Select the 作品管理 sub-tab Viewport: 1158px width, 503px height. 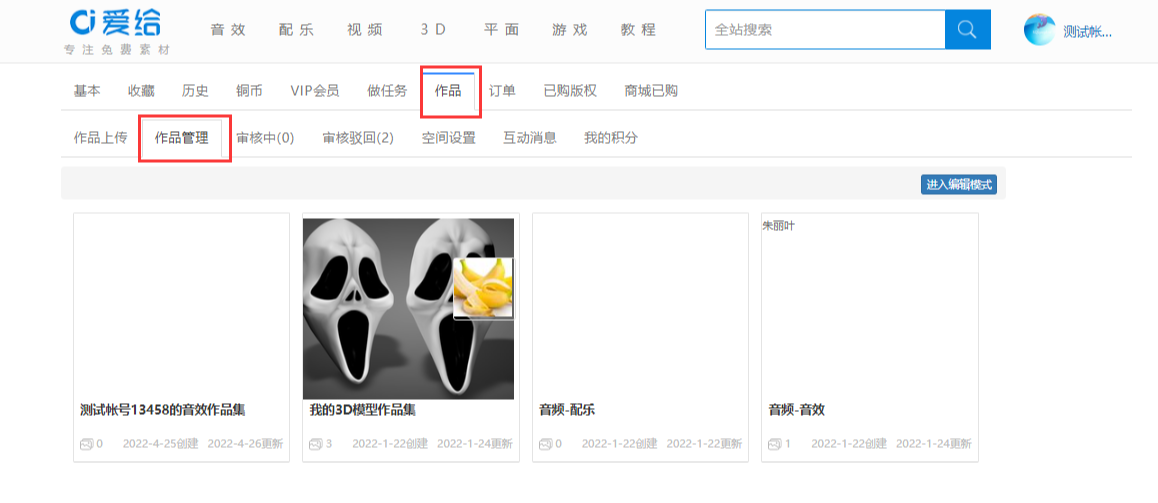pos(182,137)
